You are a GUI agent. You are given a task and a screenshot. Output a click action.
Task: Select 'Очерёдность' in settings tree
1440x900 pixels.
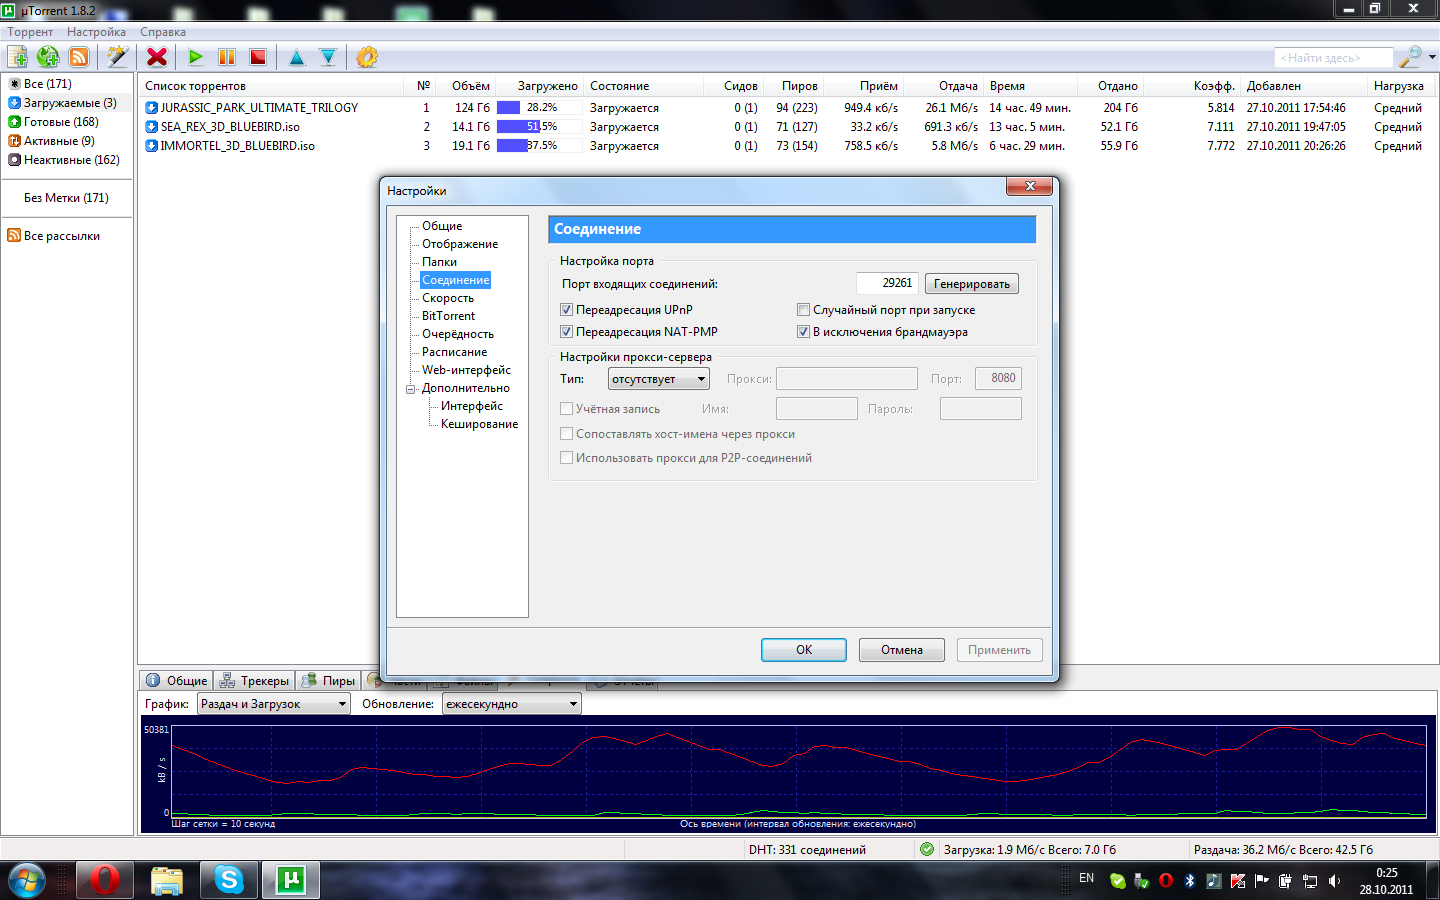(458, 334)
